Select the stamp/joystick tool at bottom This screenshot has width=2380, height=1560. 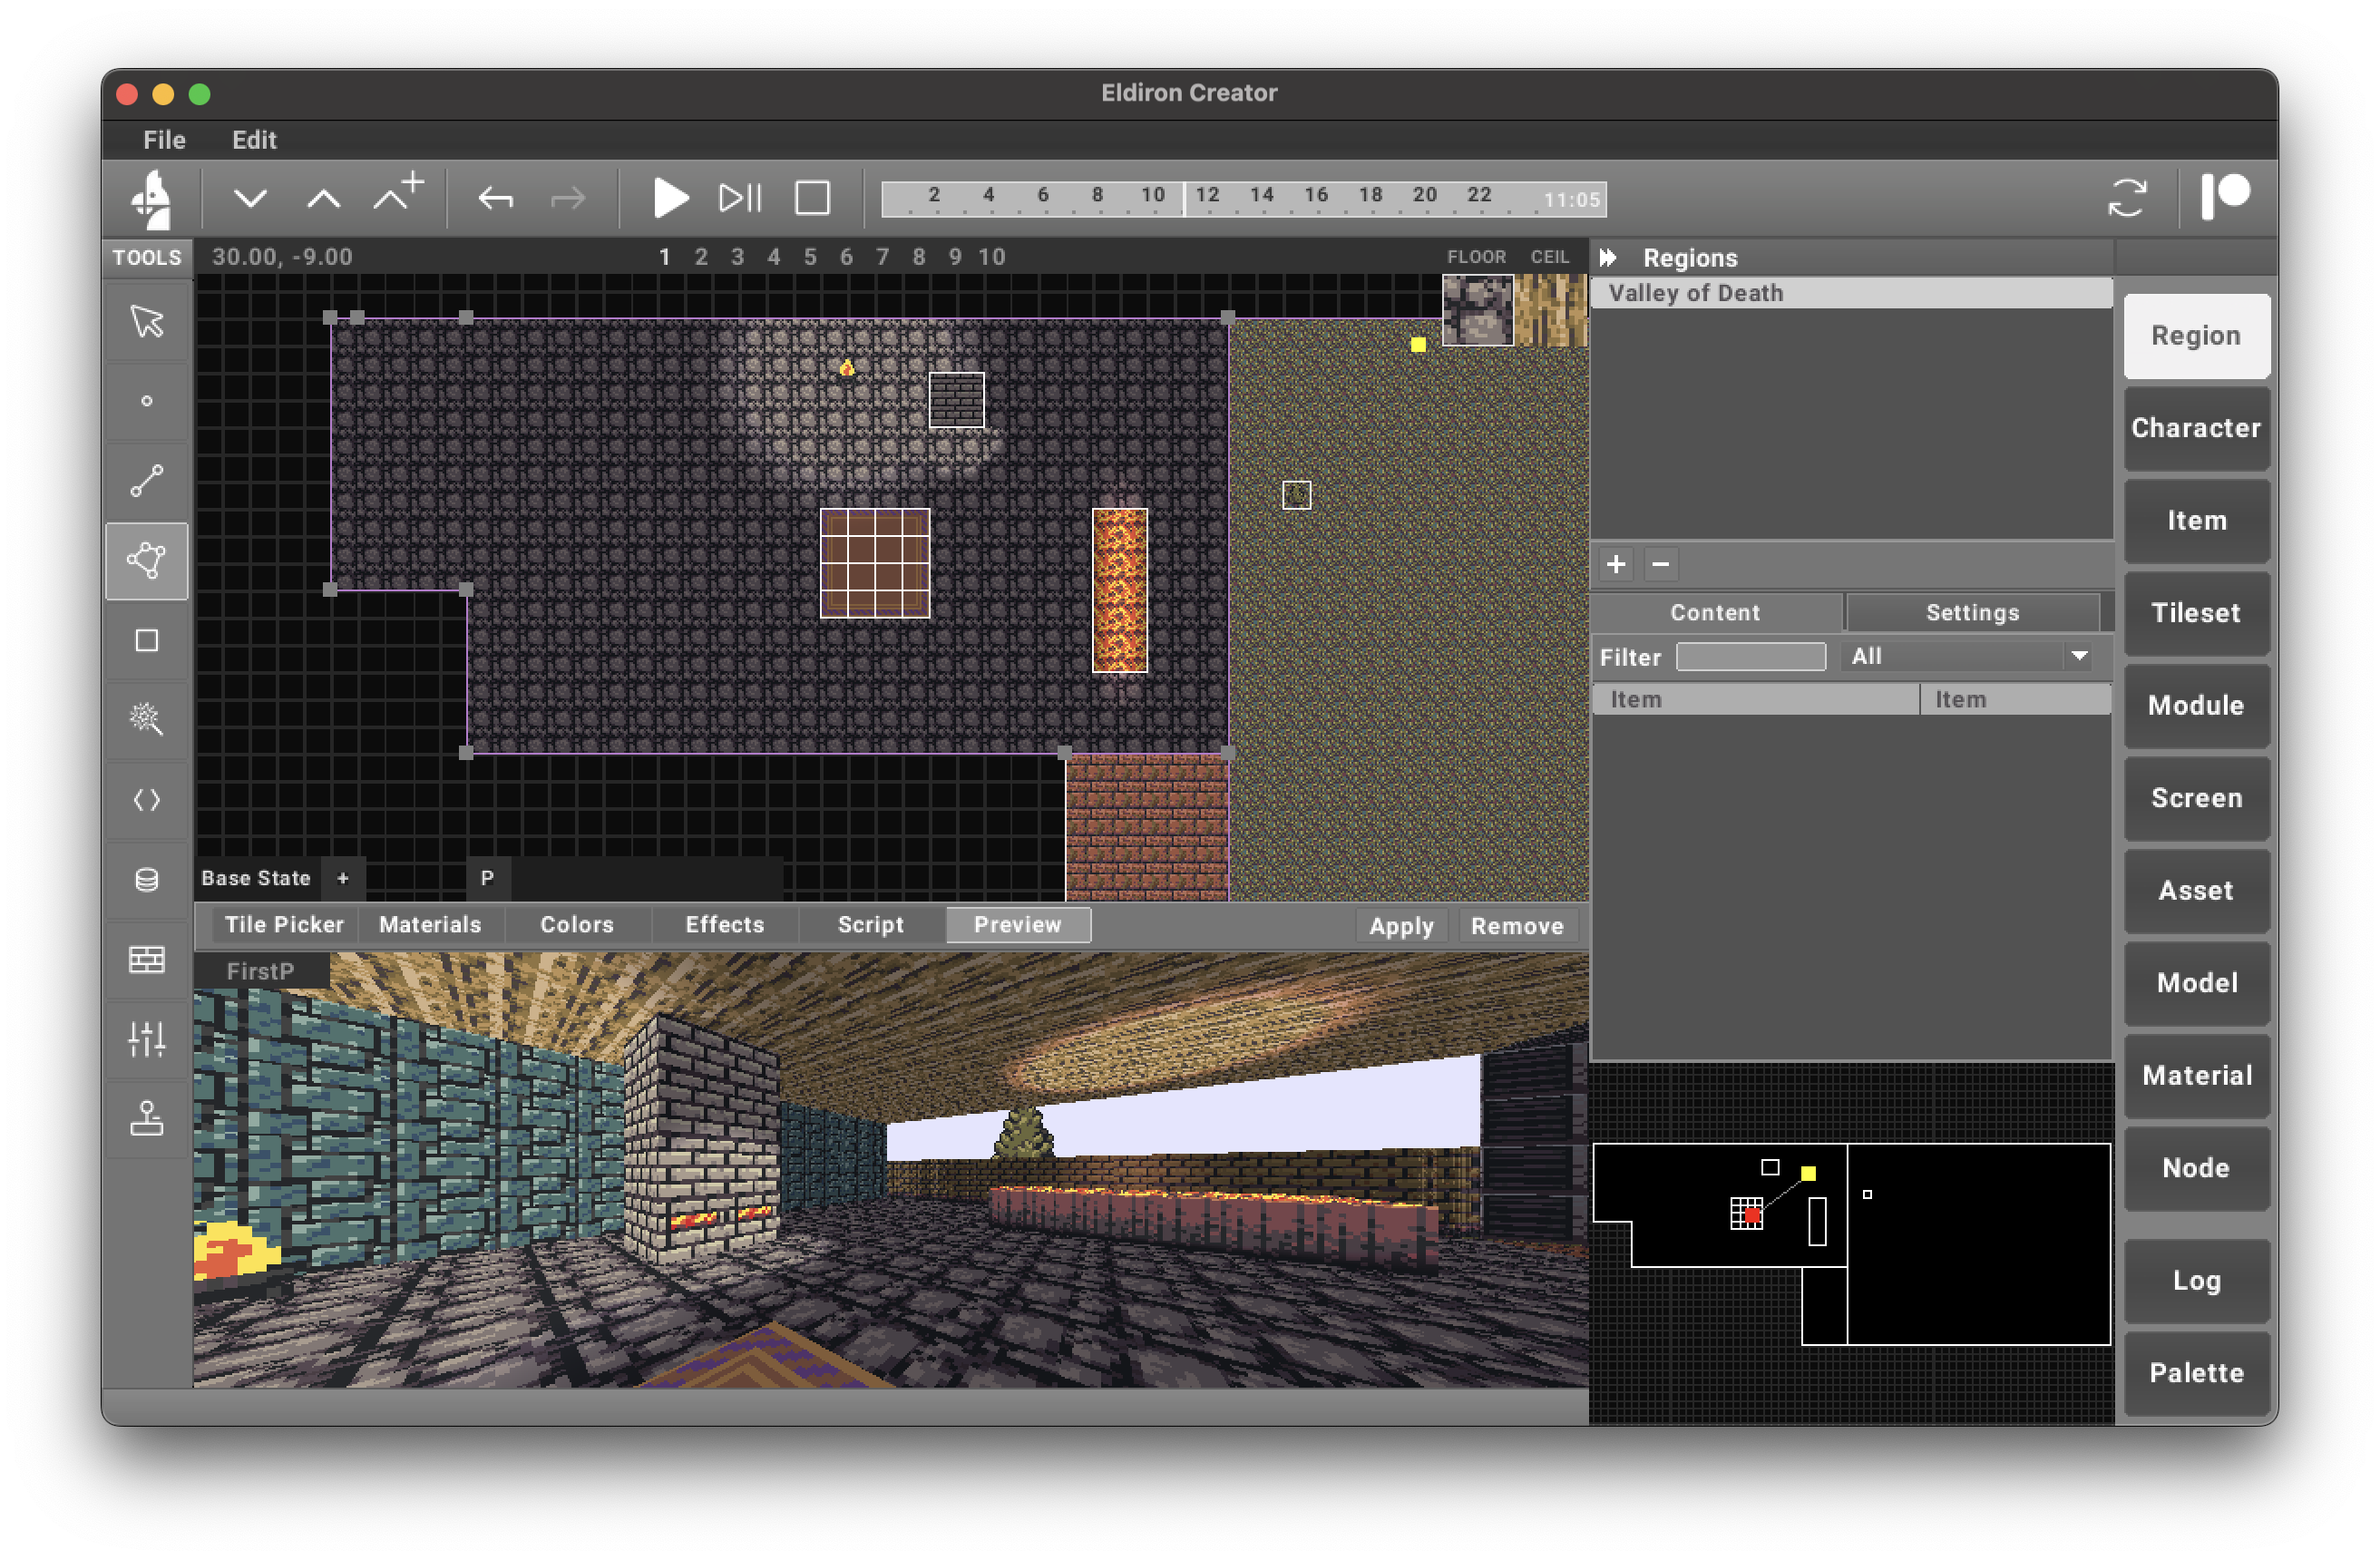(x=147, y=1120)
